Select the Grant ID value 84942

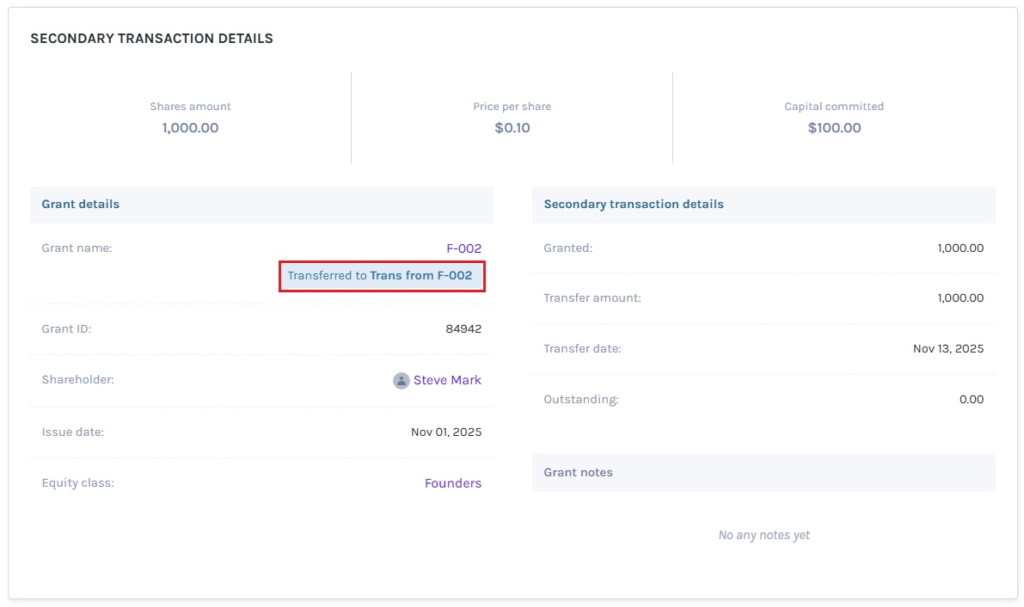tap(463, 328)
